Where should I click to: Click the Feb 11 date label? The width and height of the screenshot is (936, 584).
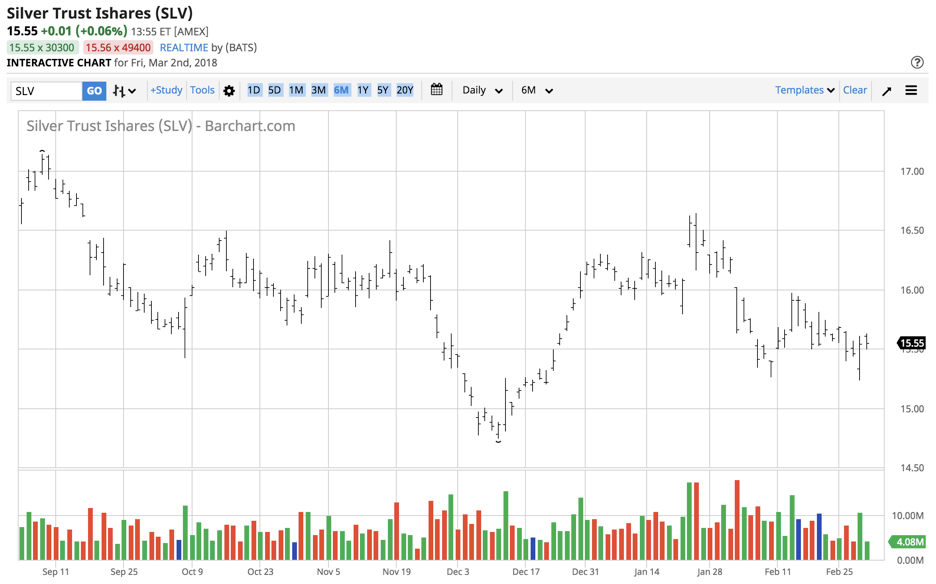coord(777,571)
